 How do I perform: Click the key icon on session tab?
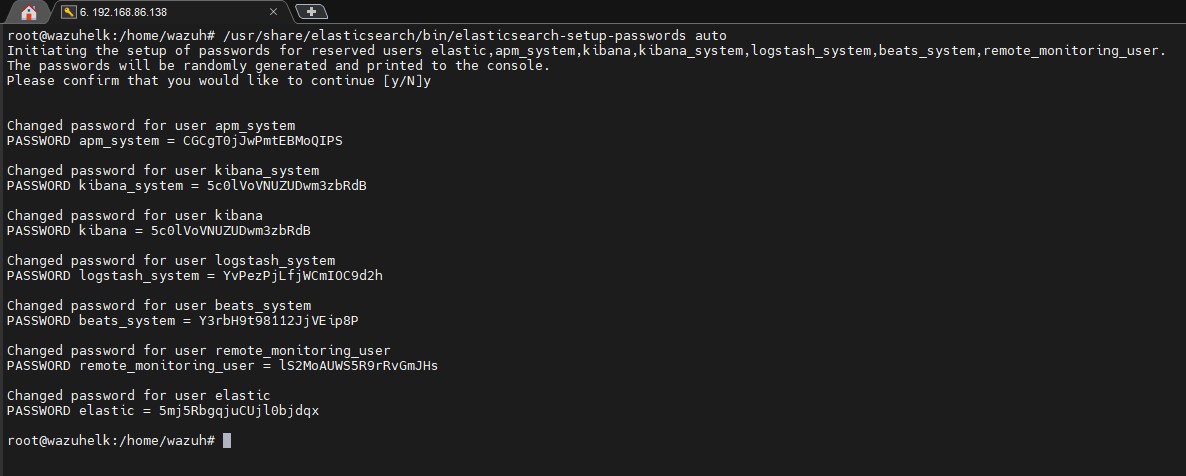pyautogui.click(x=68, y=12)
